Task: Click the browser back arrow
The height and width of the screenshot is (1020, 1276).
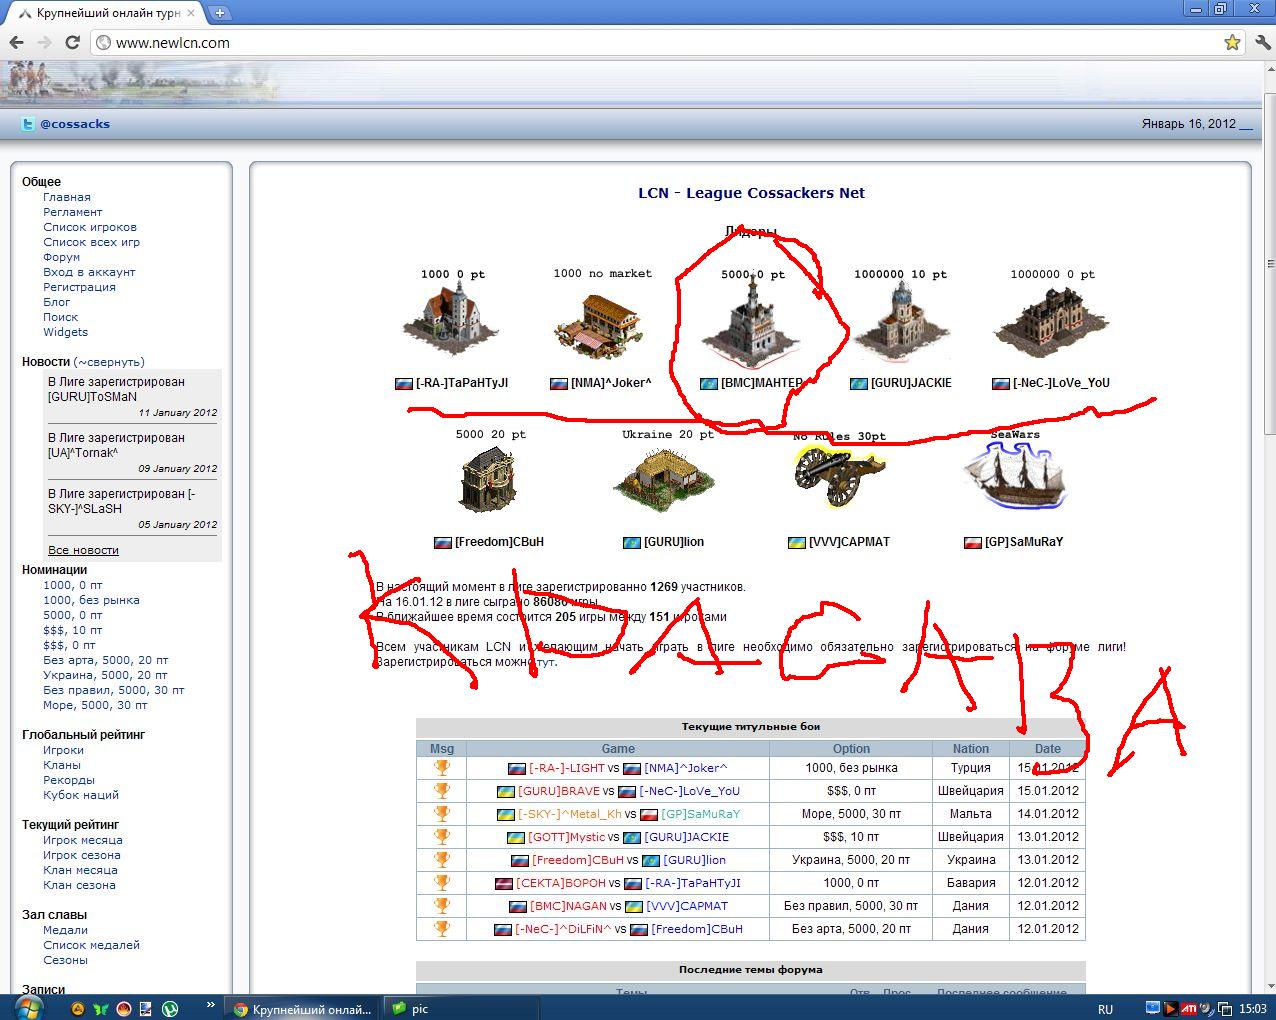Action: coord(17,42)
